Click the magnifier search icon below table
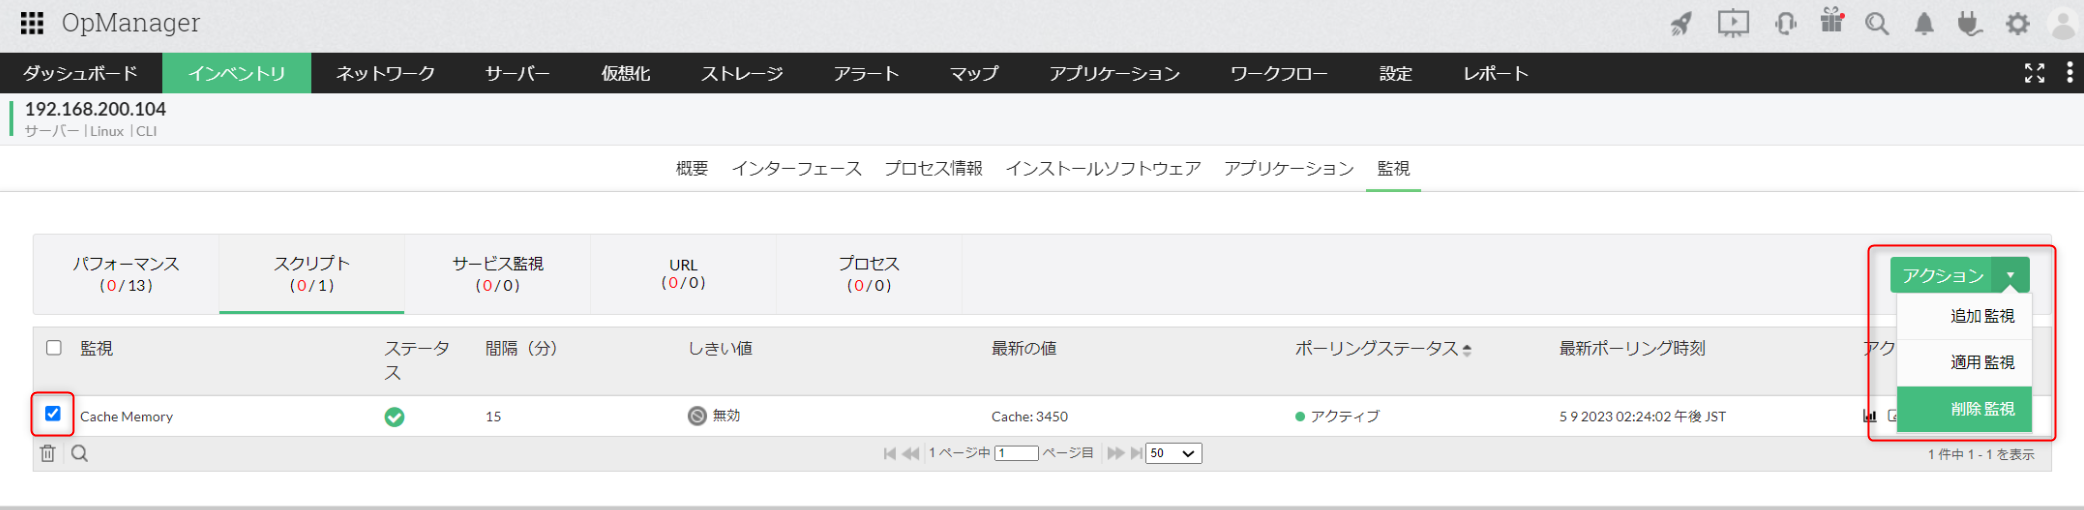 [x=80, y=454]
